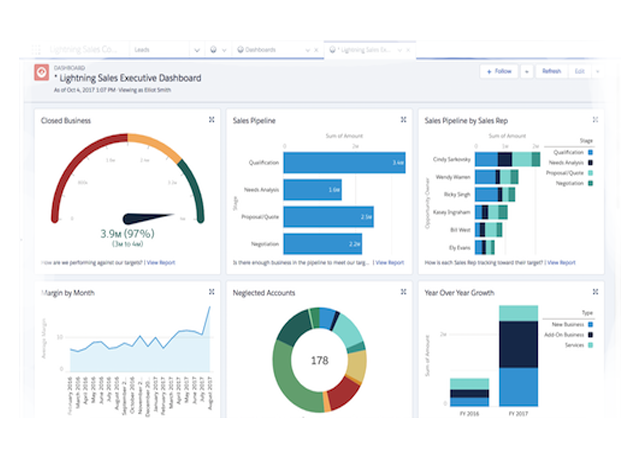640x460 pixels.
Task: Switch to the Leads tab
Action: click(x=142, y=50)
